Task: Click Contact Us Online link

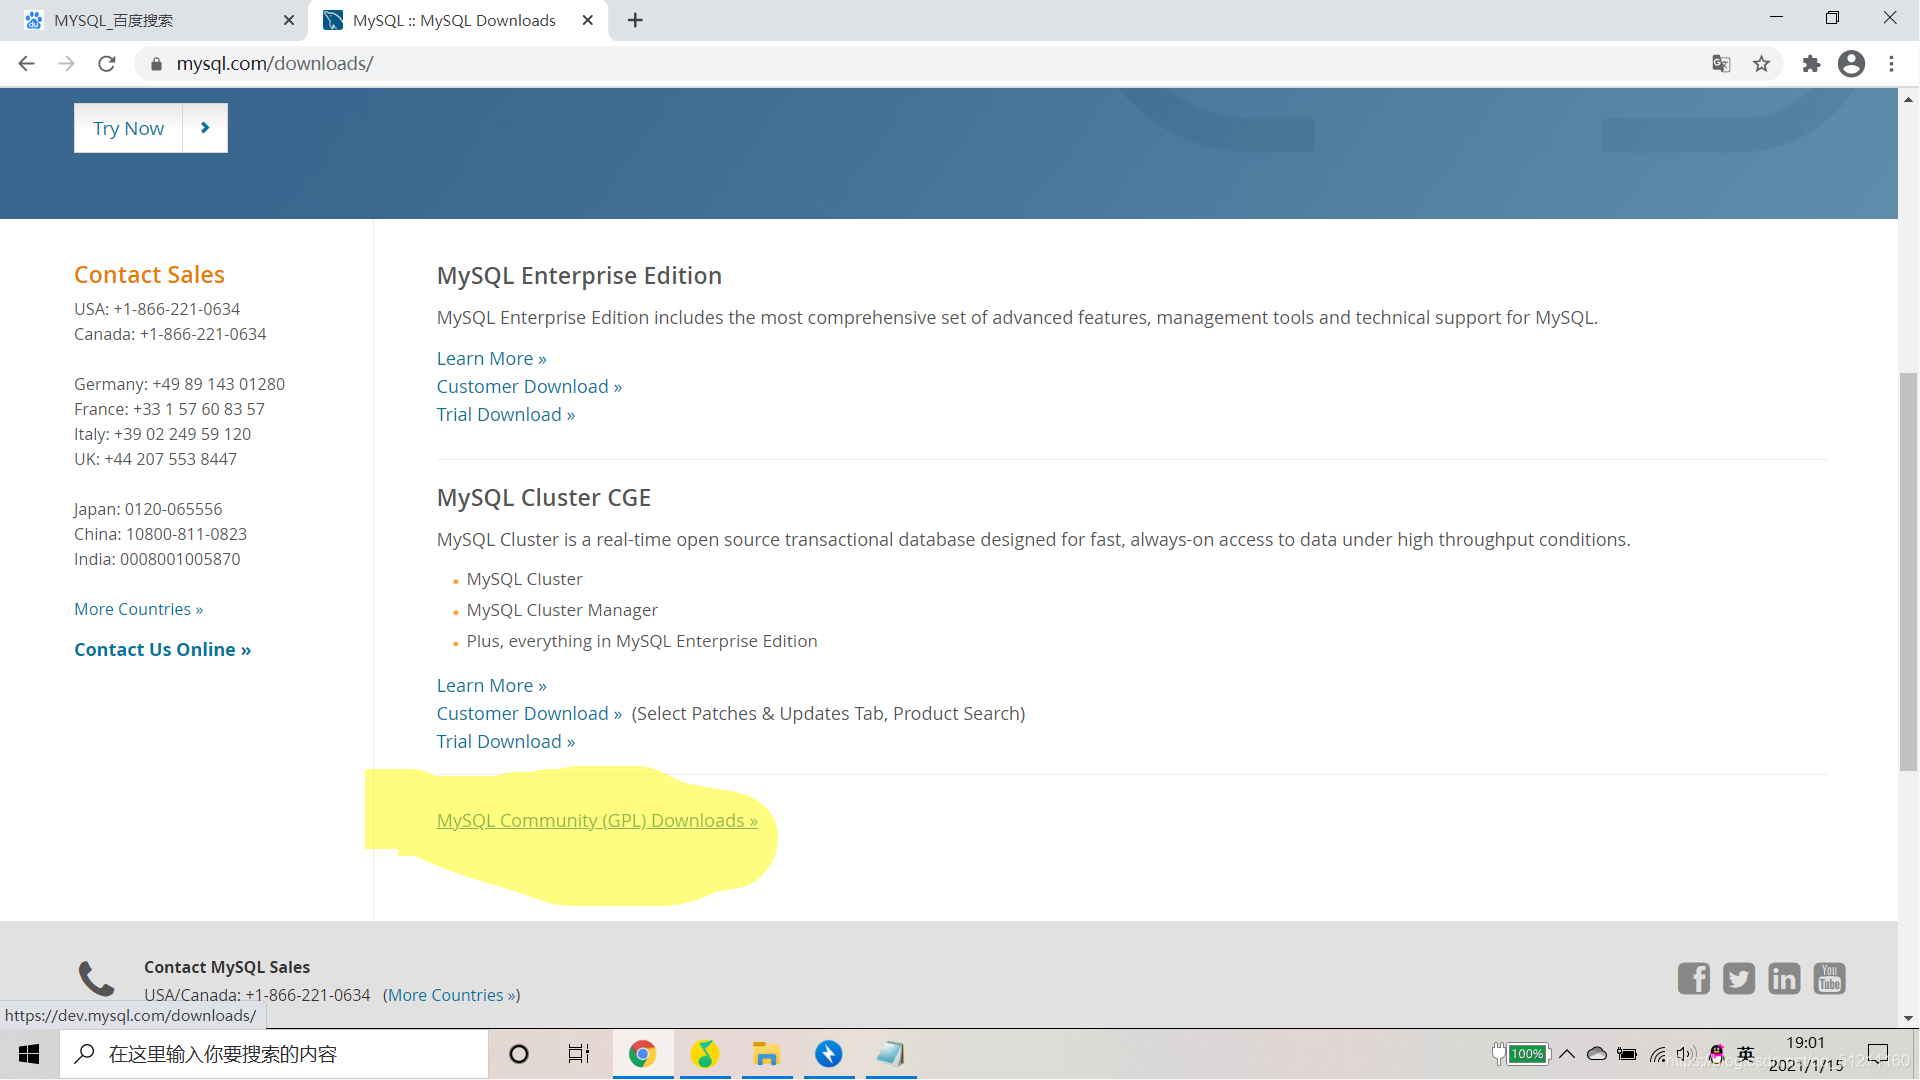Action: (163, 650)
